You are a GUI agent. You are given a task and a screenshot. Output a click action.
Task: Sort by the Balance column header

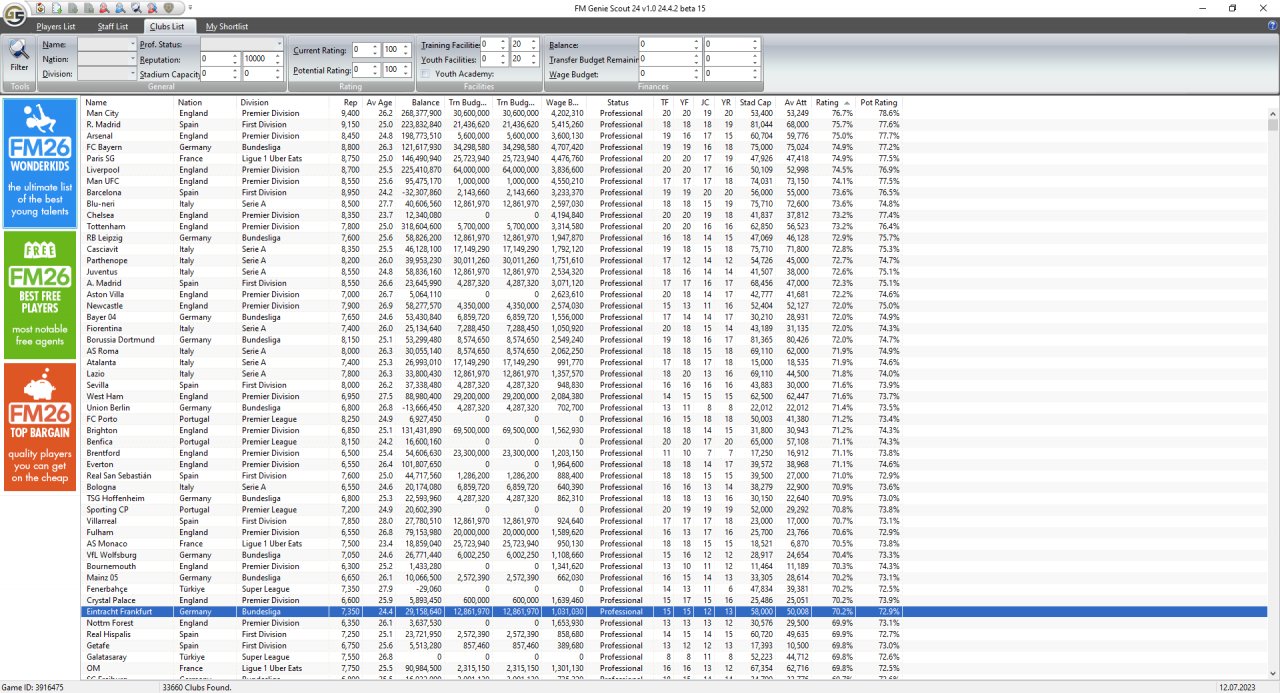pyautogui.click(x=421, y=102)
